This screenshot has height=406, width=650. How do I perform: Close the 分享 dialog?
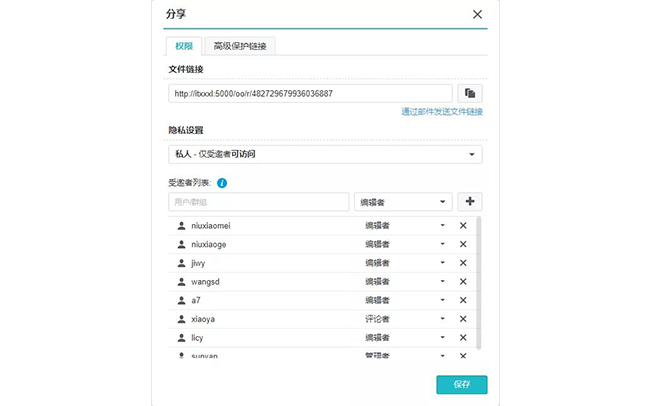(x=477, y=15)
